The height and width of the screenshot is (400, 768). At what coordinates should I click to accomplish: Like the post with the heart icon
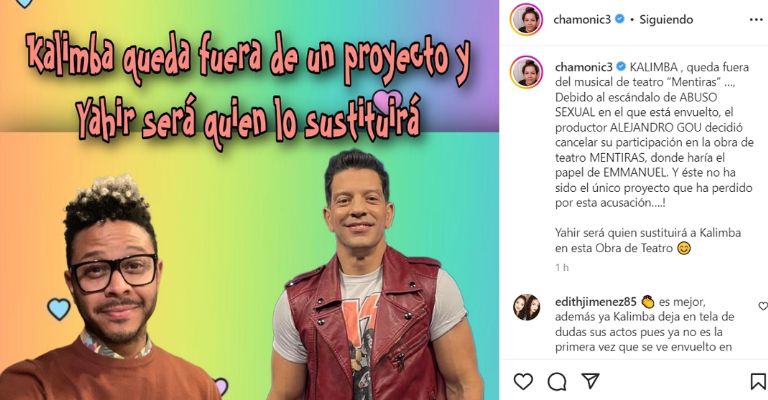pyautogui.click(x=523, y=381)
